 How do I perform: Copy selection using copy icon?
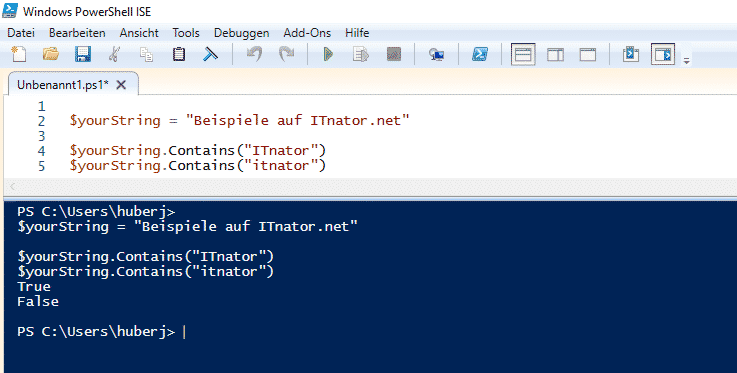[x=146, y=54]
